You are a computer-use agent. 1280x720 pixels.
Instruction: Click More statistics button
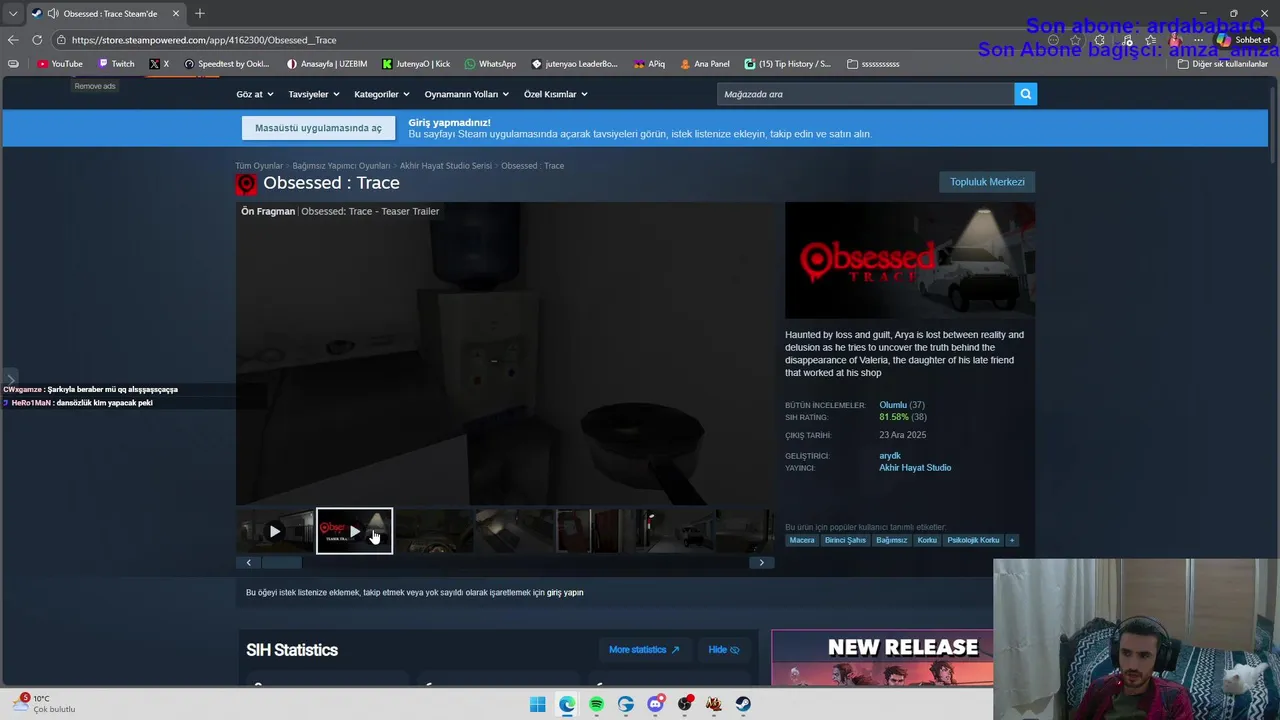pyautogui.click(x=644, y=650)
